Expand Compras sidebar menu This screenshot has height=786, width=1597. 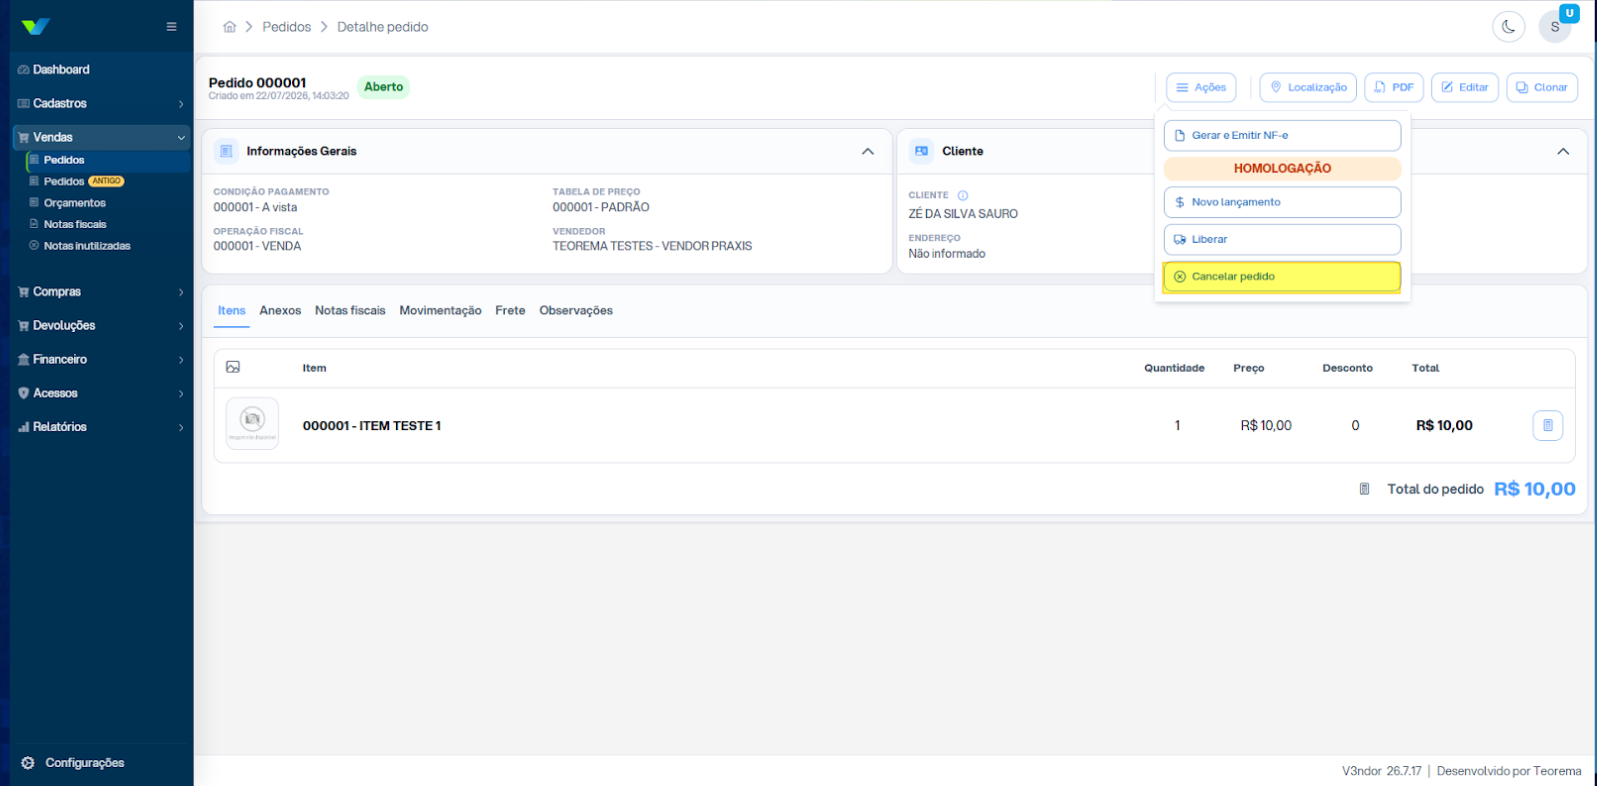100,292
